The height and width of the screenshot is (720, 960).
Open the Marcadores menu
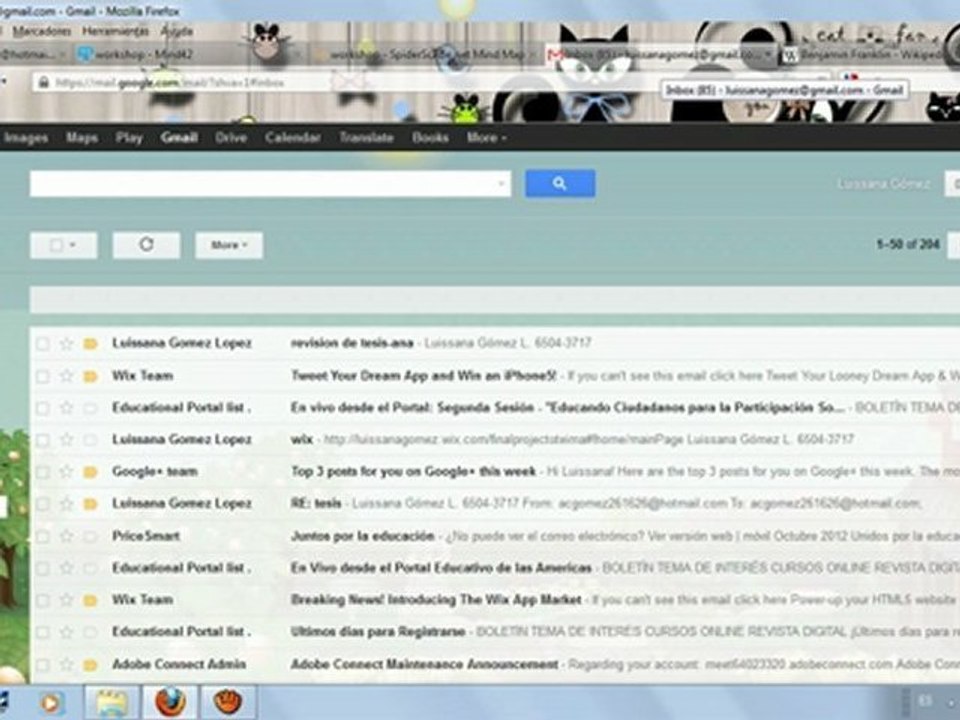(42, 31)
